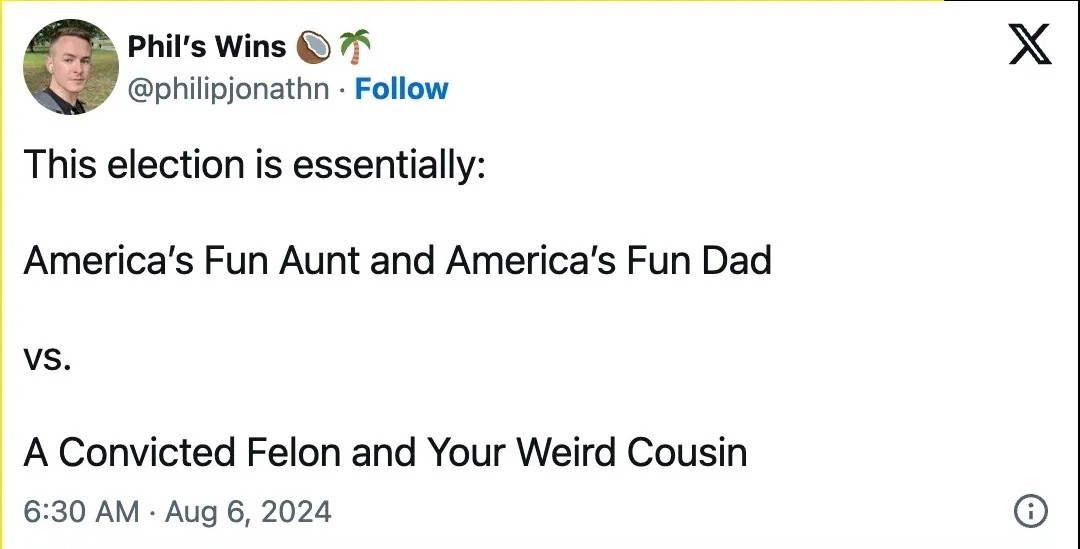The height and width of the screenshot is (549, 1080).
Task: Follow the account via Follow link
Action: pos(402,89)
